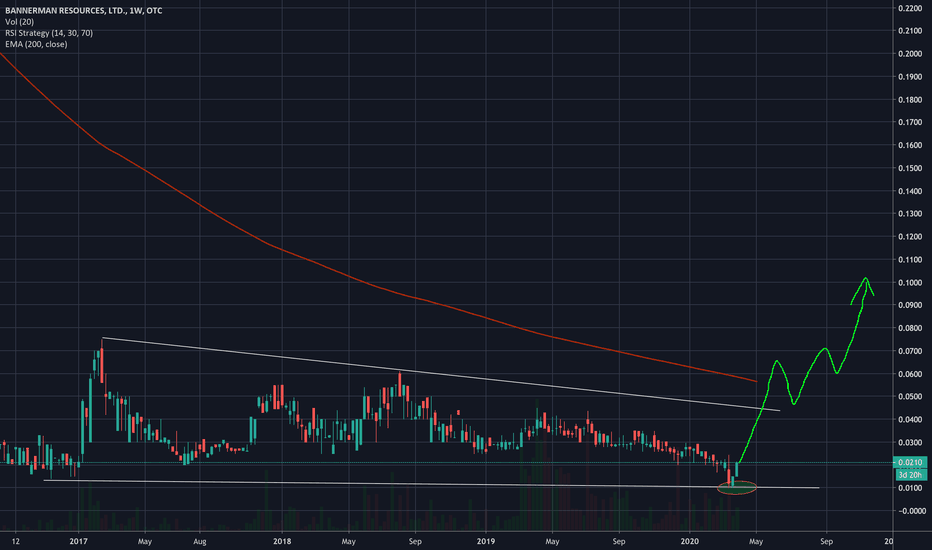Screen dimensions: 932x550
Task: Click the 0.0400 price axis label
Action: pos(910,420)
